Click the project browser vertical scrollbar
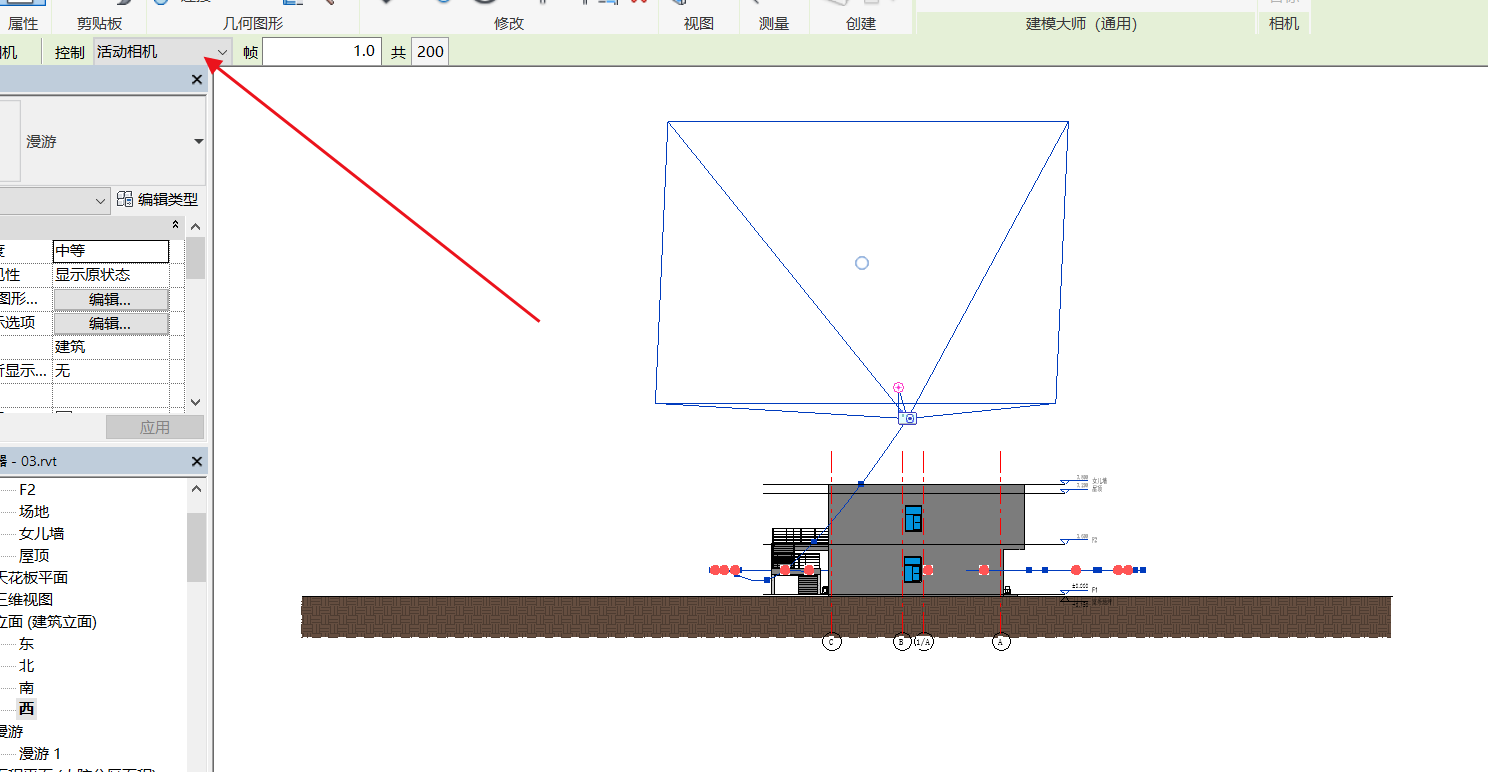The image size is (1488, 772). (x=196, y=550)
